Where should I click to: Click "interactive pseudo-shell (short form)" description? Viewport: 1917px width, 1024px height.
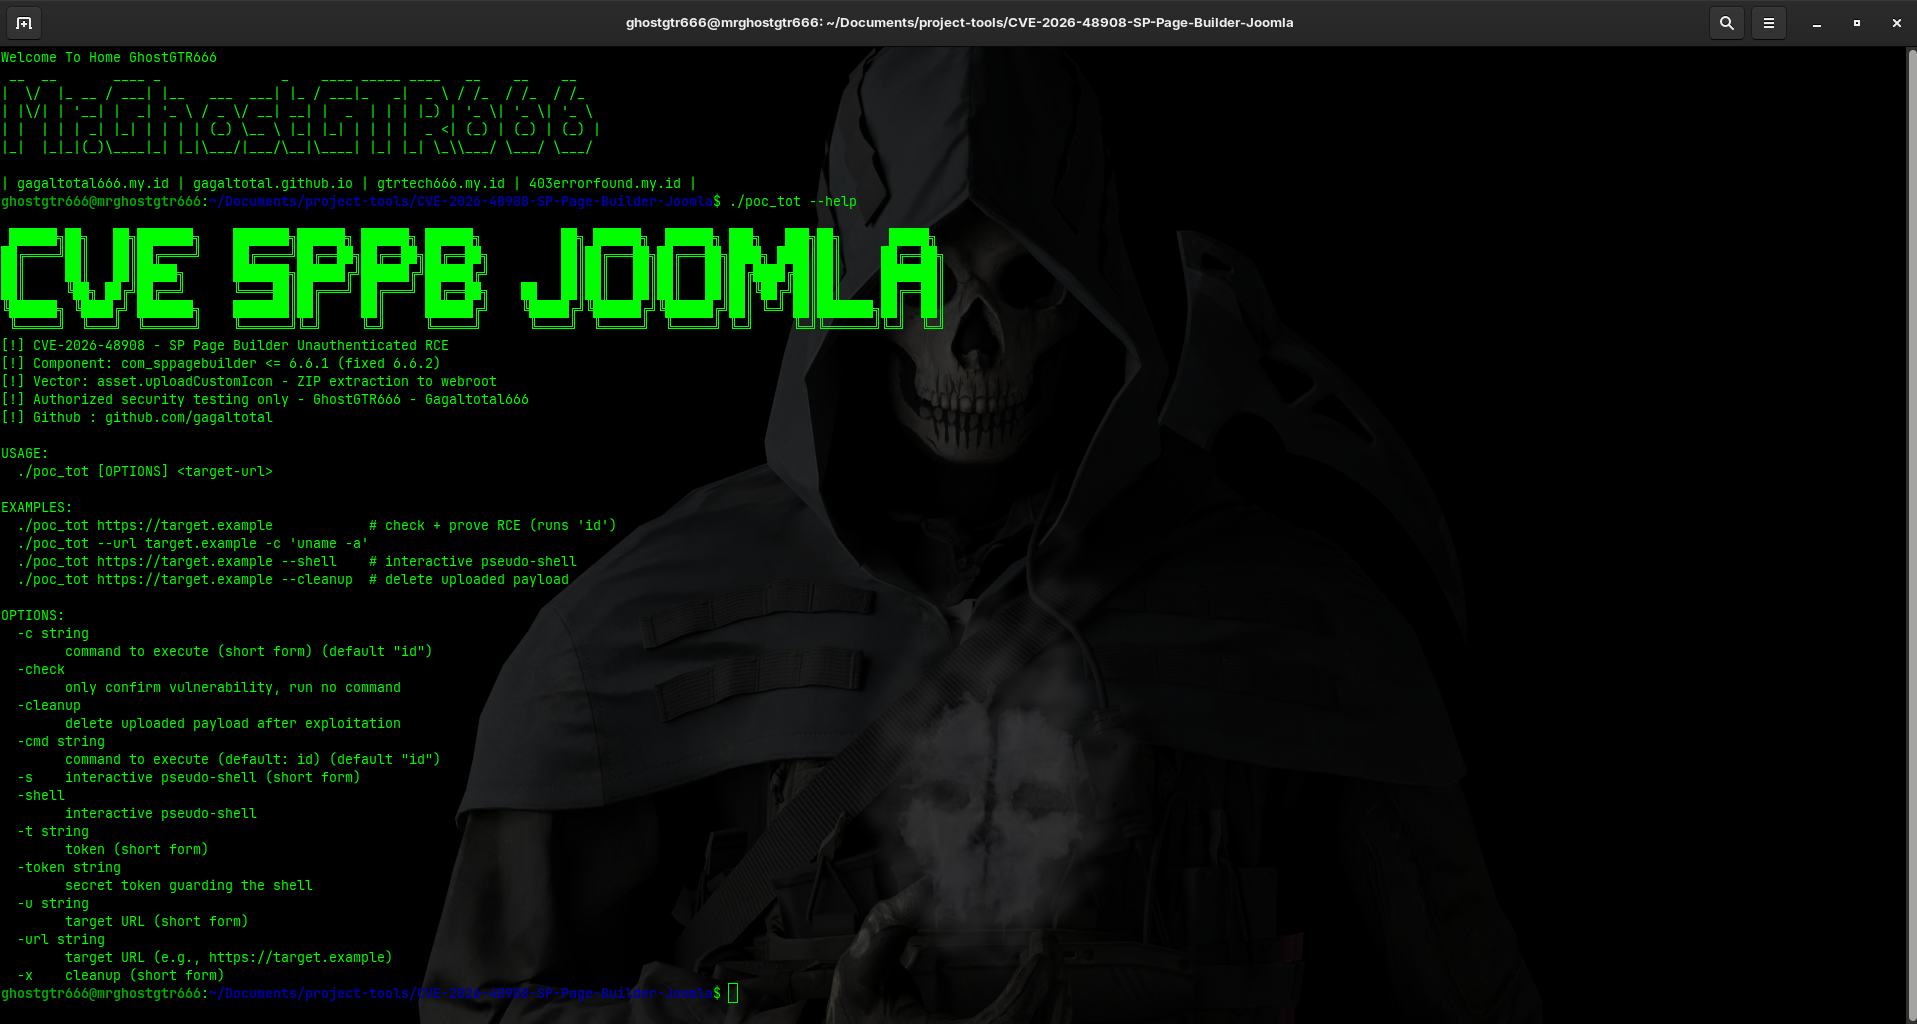213,777
